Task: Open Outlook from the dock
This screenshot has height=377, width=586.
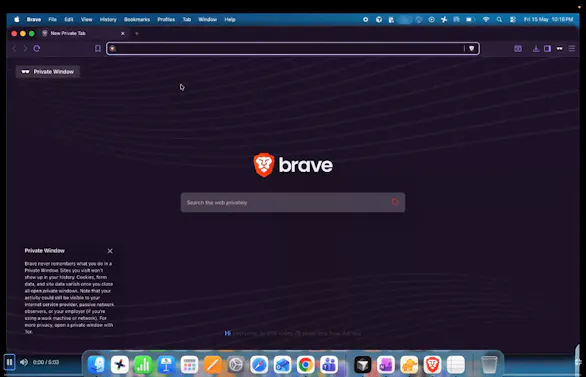Action: coord(282,364)
